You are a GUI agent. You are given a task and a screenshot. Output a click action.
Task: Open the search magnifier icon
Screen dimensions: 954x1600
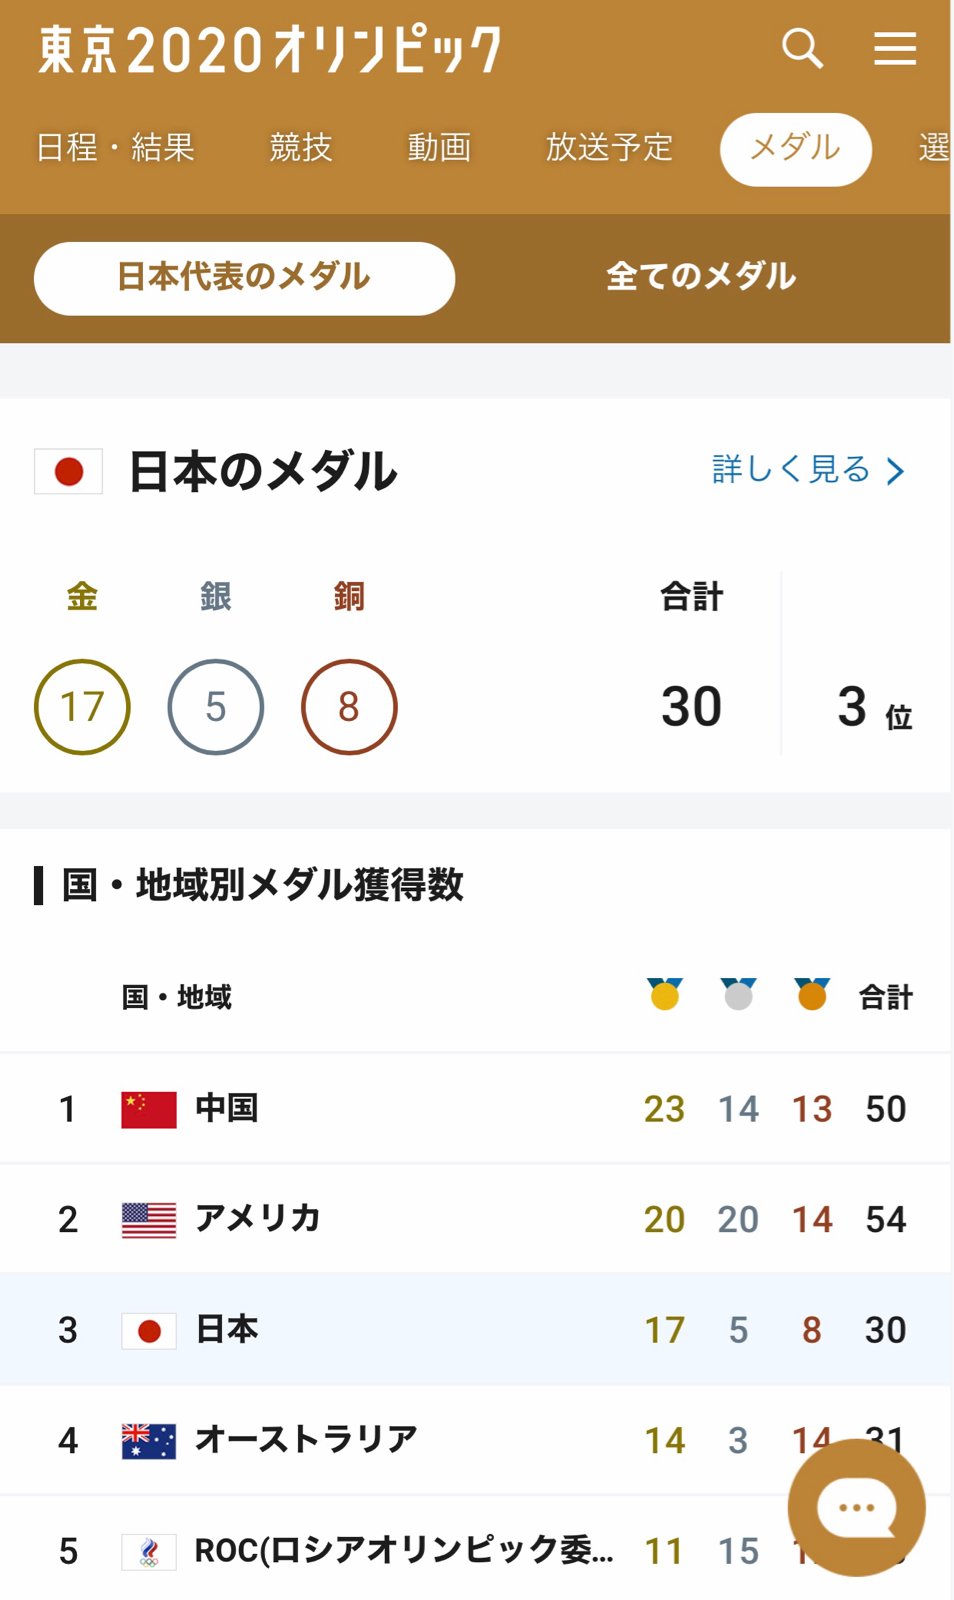click(x=802, y=48)
